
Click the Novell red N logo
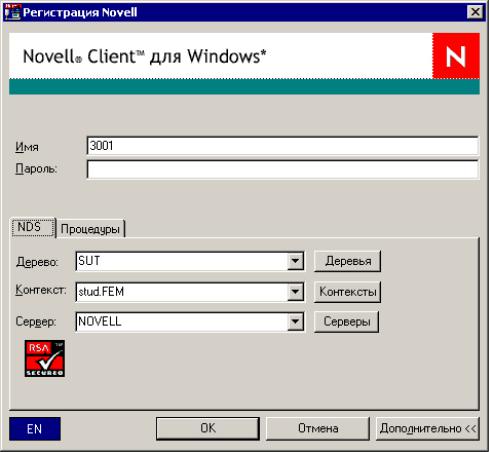456,56
